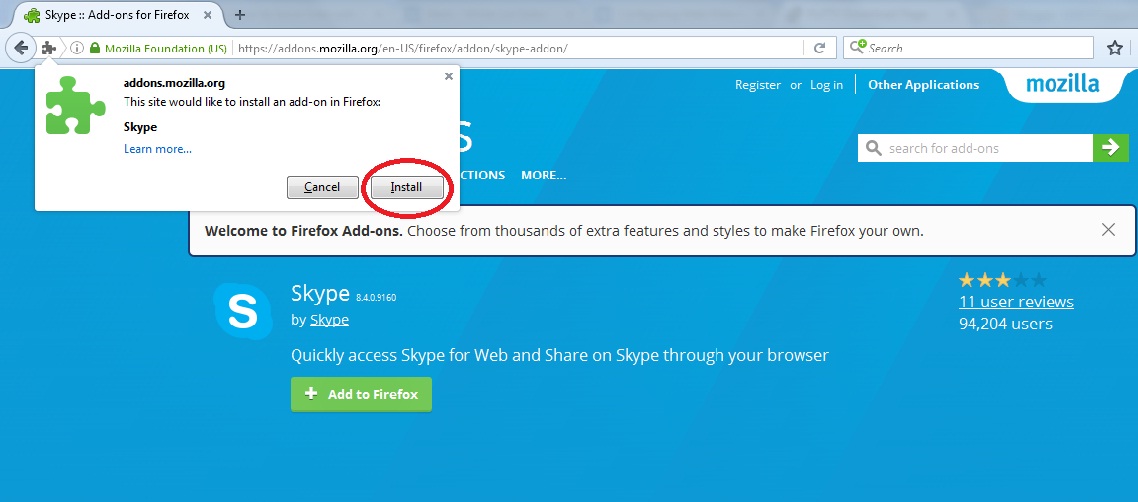Click the Install button in the popup

[x=406, y=186]
